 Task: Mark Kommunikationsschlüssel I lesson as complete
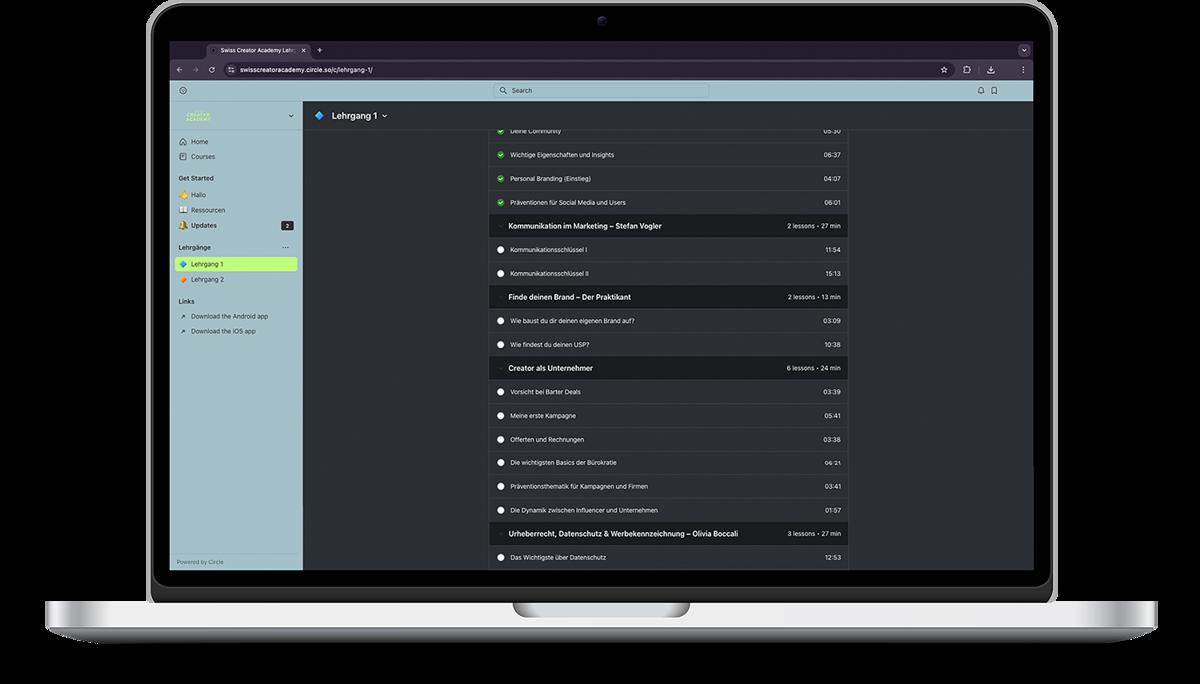click(501, 250)
